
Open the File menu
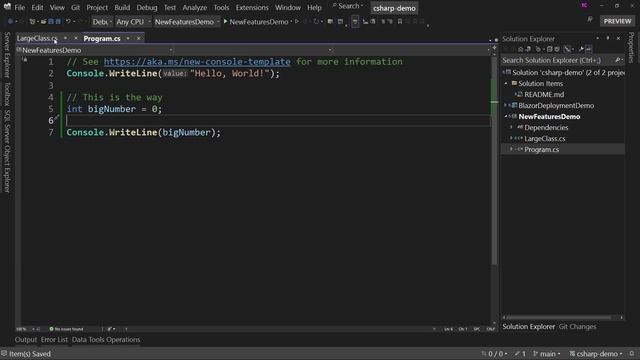[x=19, y=7]
